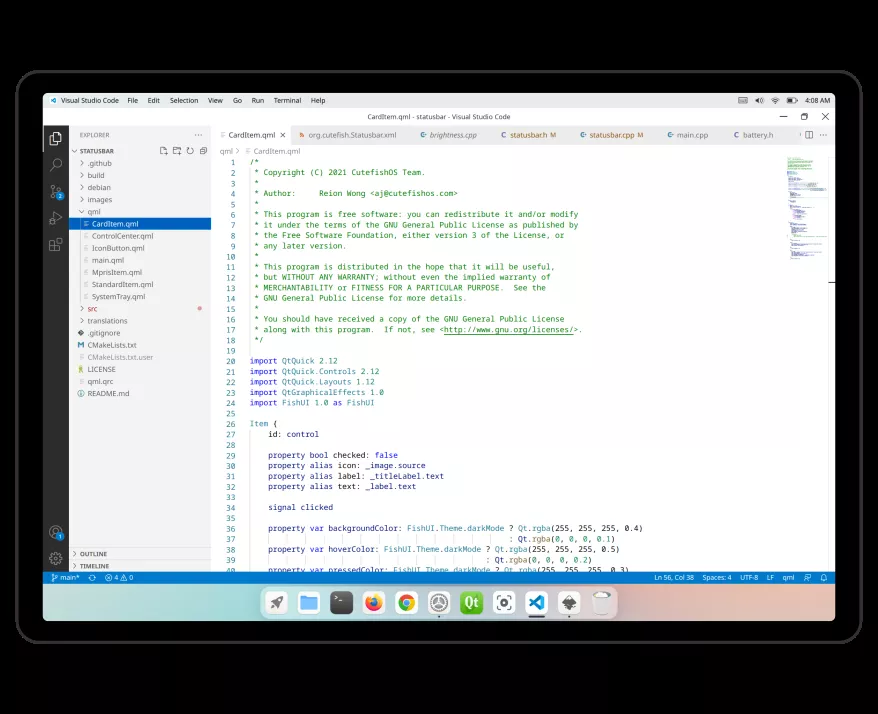Expand the images folder
The height and width of the screenshot is (714, 878).
(140, 199)
